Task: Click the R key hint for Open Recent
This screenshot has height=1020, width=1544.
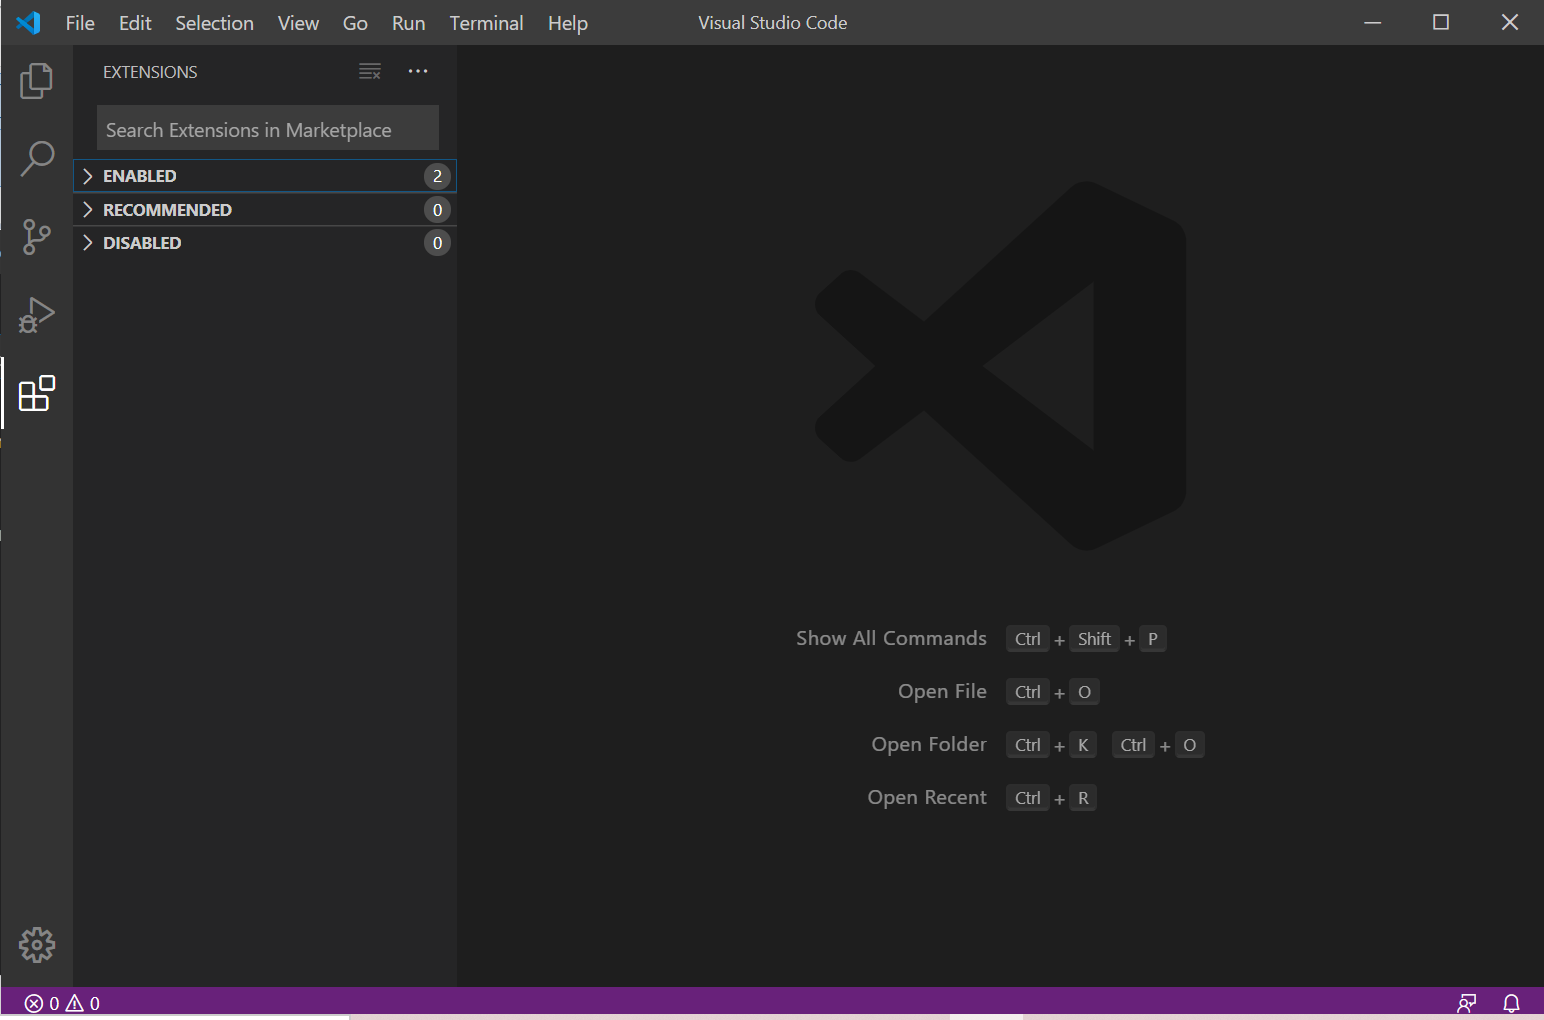Action: click(x=1083, y=798)
